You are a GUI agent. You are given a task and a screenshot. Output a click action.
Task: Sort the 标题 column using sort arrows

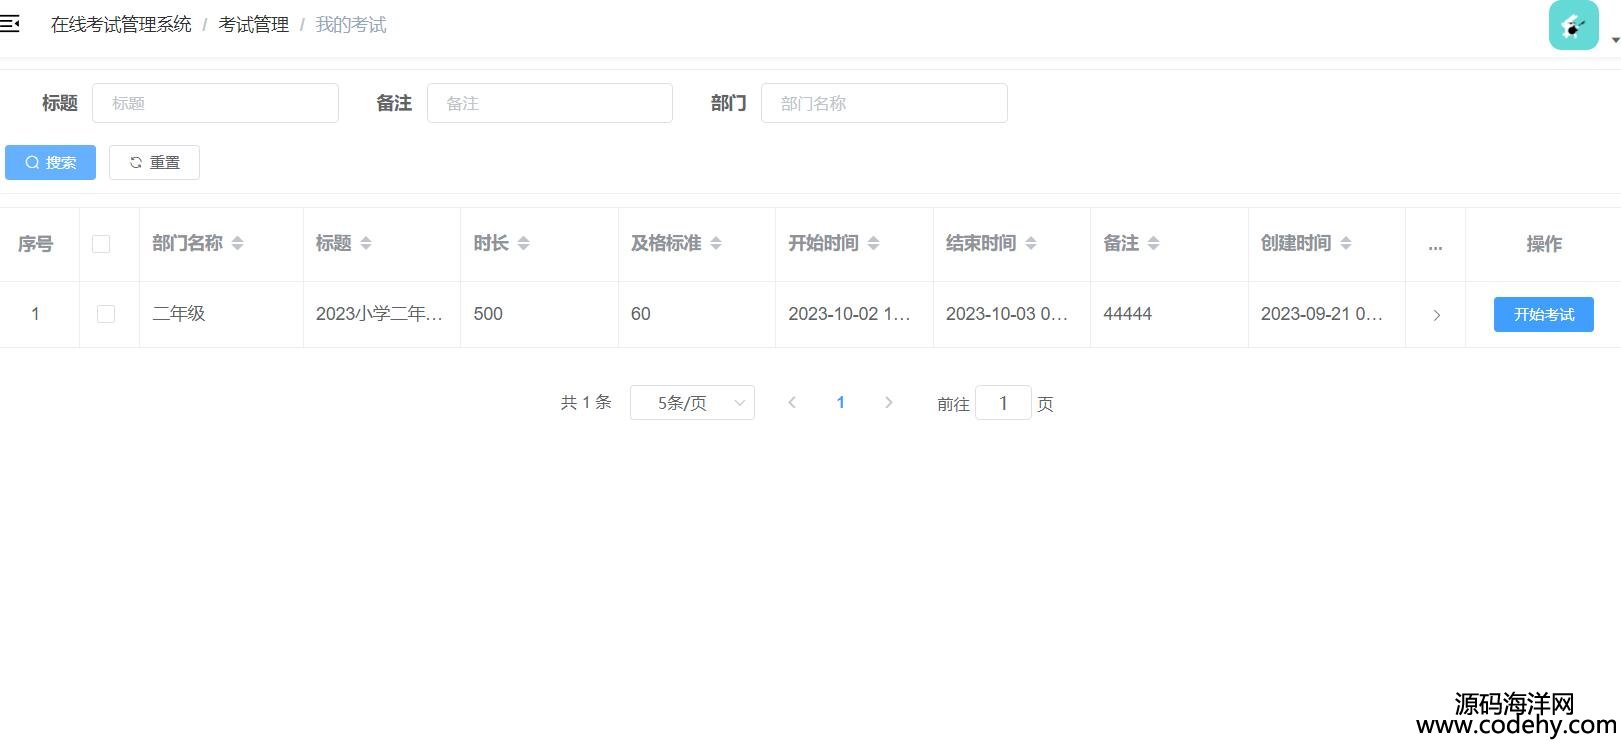pos(366,243)
